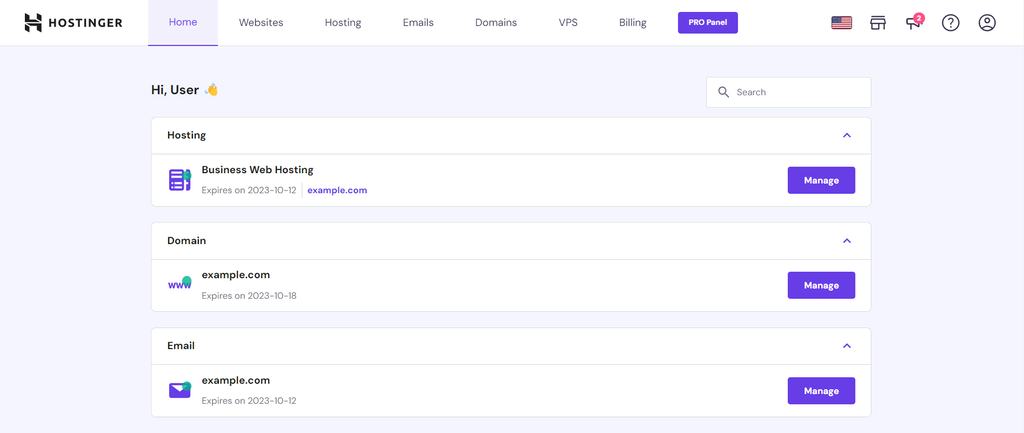The width and height of the screenshot is (1024, 433).
Task: Open the VPS tab
Action: coord(568,23)
